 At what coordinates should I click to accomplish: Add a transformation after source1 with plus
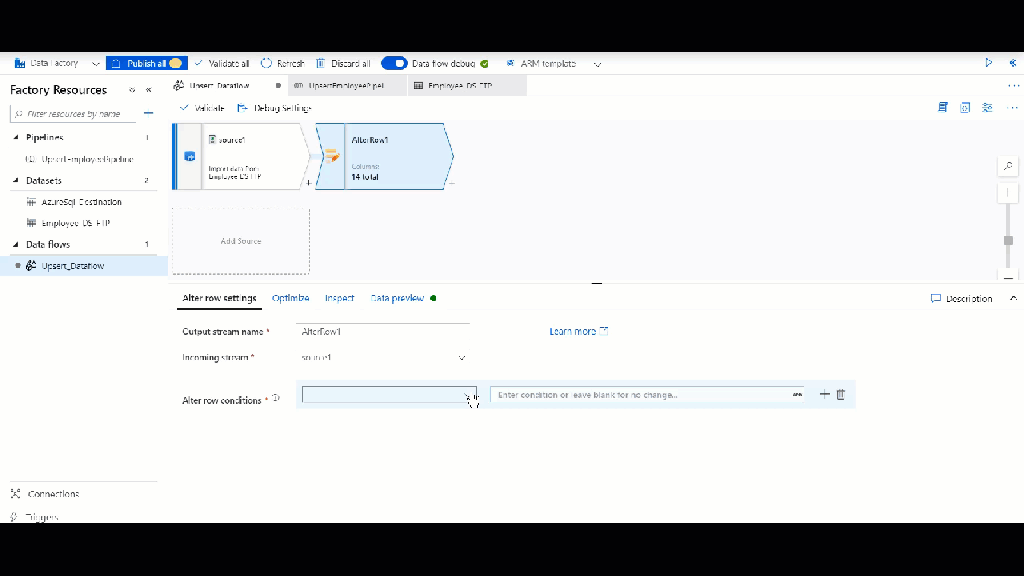tap(308, 183)
